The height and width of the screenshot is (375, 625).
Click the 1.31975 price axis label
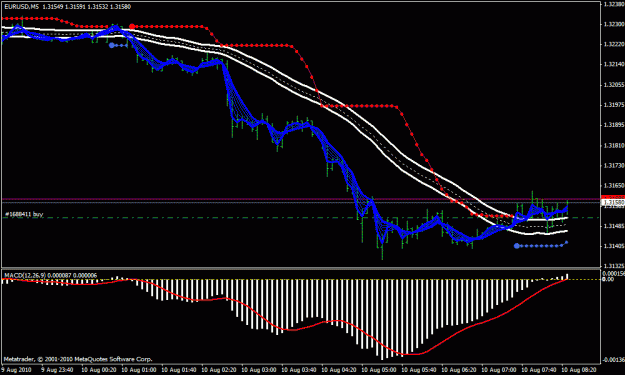click(613, 105)
